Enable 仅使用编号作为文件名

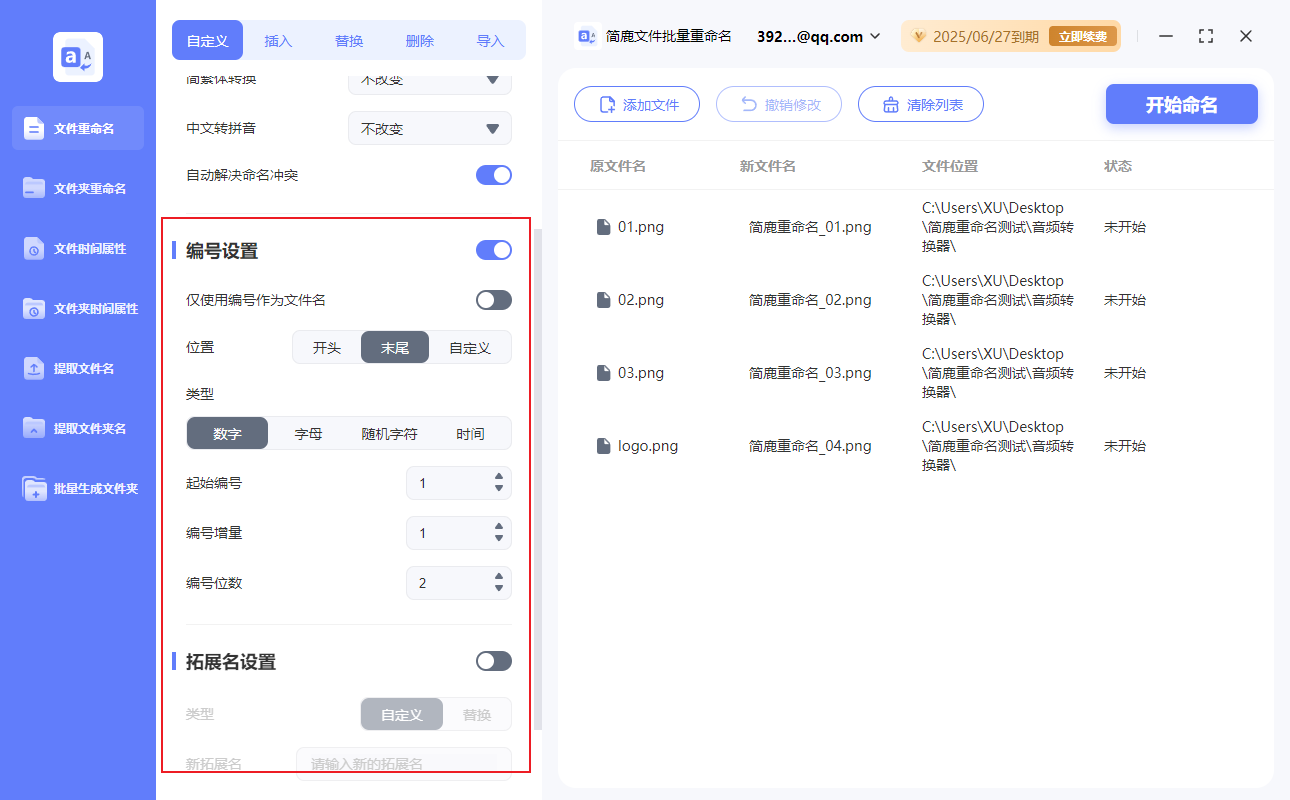(x=493, y=299)
